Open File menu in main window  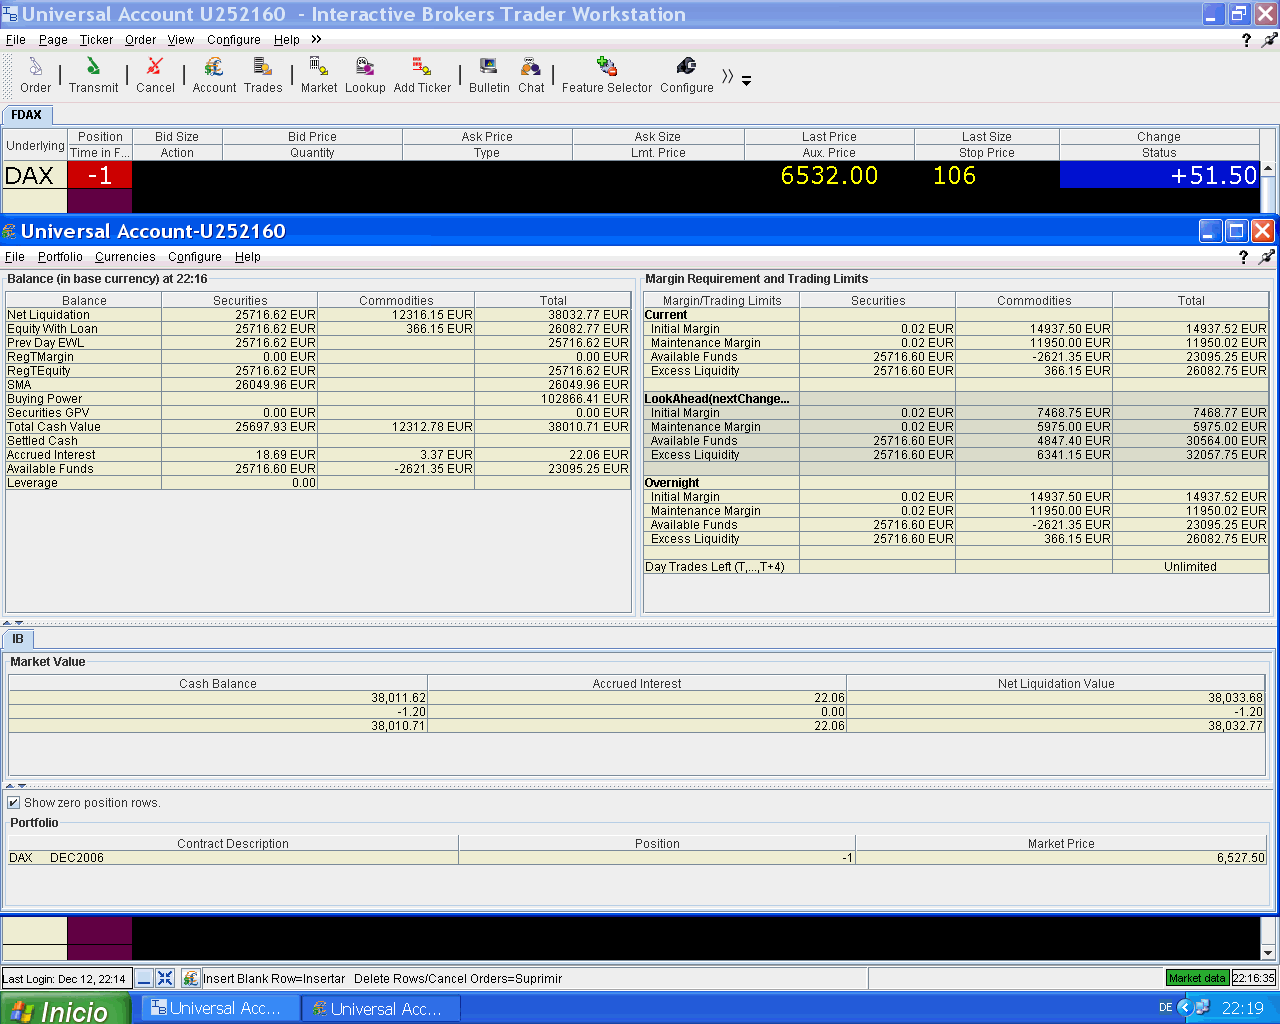16,40
